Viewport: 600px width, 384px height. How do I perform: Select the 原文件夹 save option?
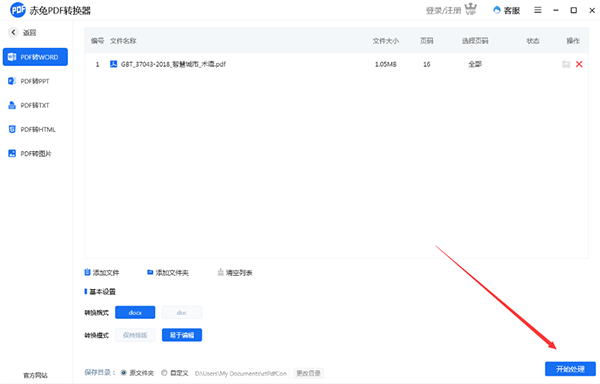[x=137, y=373]
